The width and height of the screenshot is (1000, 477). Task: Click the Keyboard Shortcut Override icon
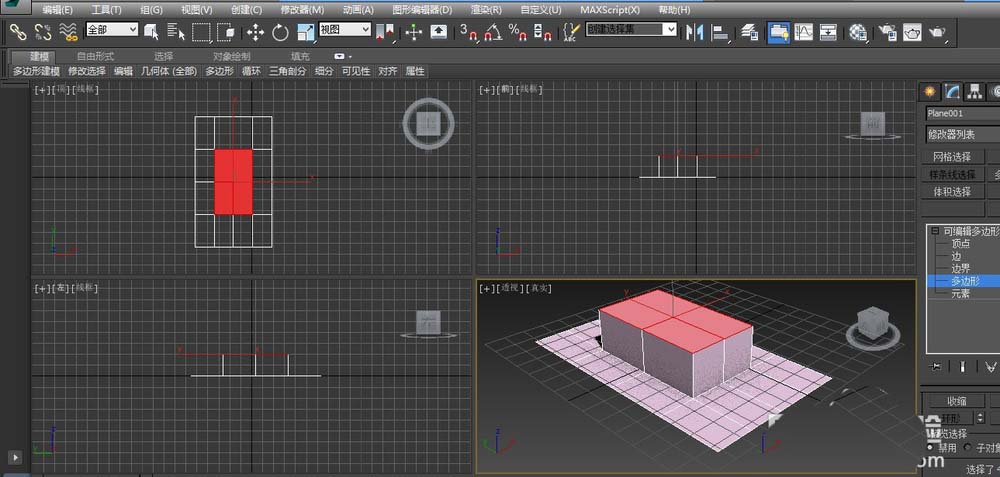point(439,32)
